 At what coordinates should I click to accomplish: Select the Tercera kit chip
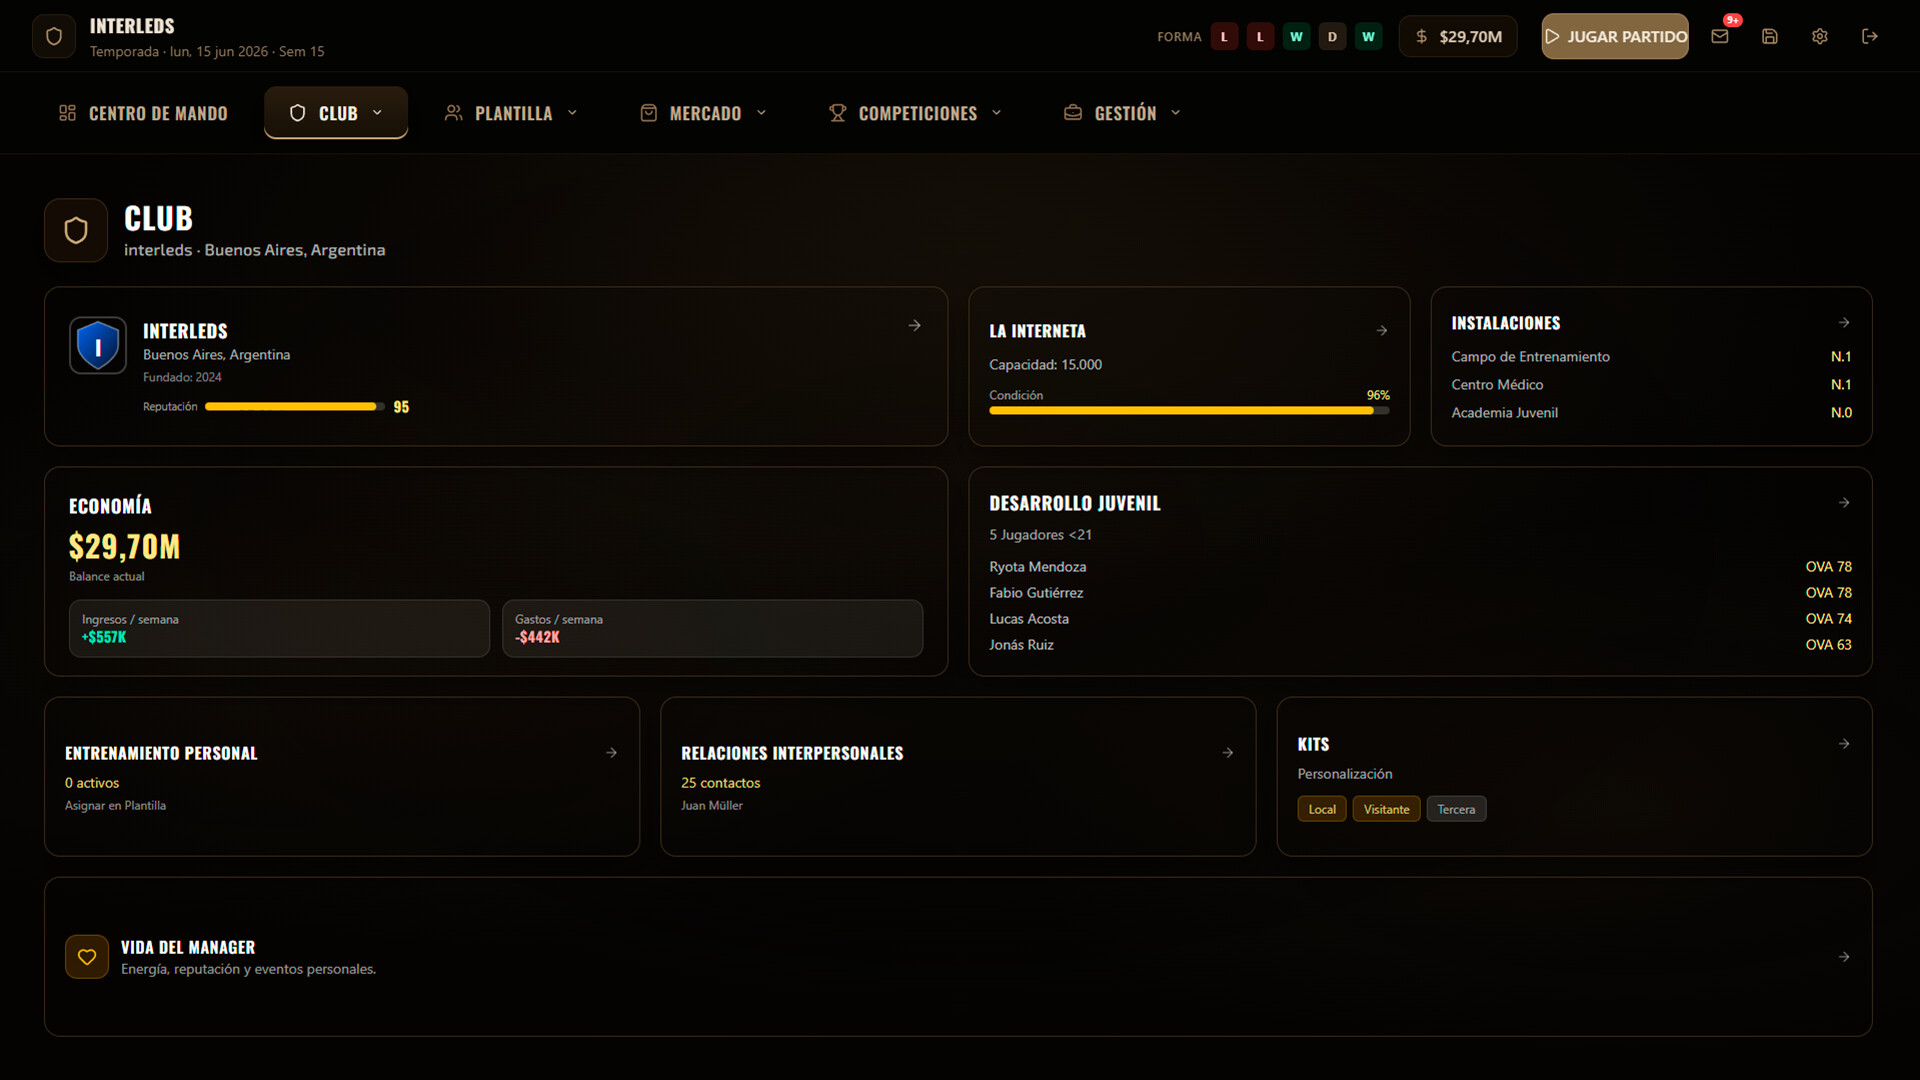click(1456, 809)
